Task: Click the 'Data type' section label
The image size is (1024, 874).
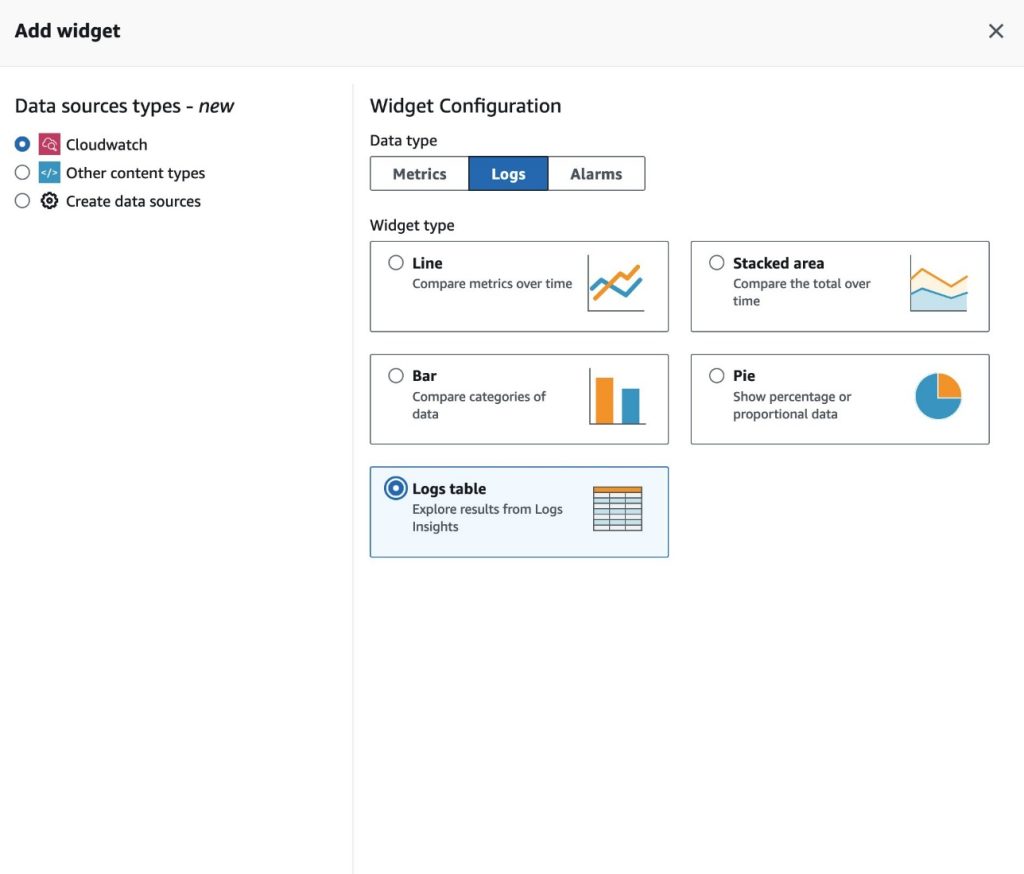Action: point(404,140)
